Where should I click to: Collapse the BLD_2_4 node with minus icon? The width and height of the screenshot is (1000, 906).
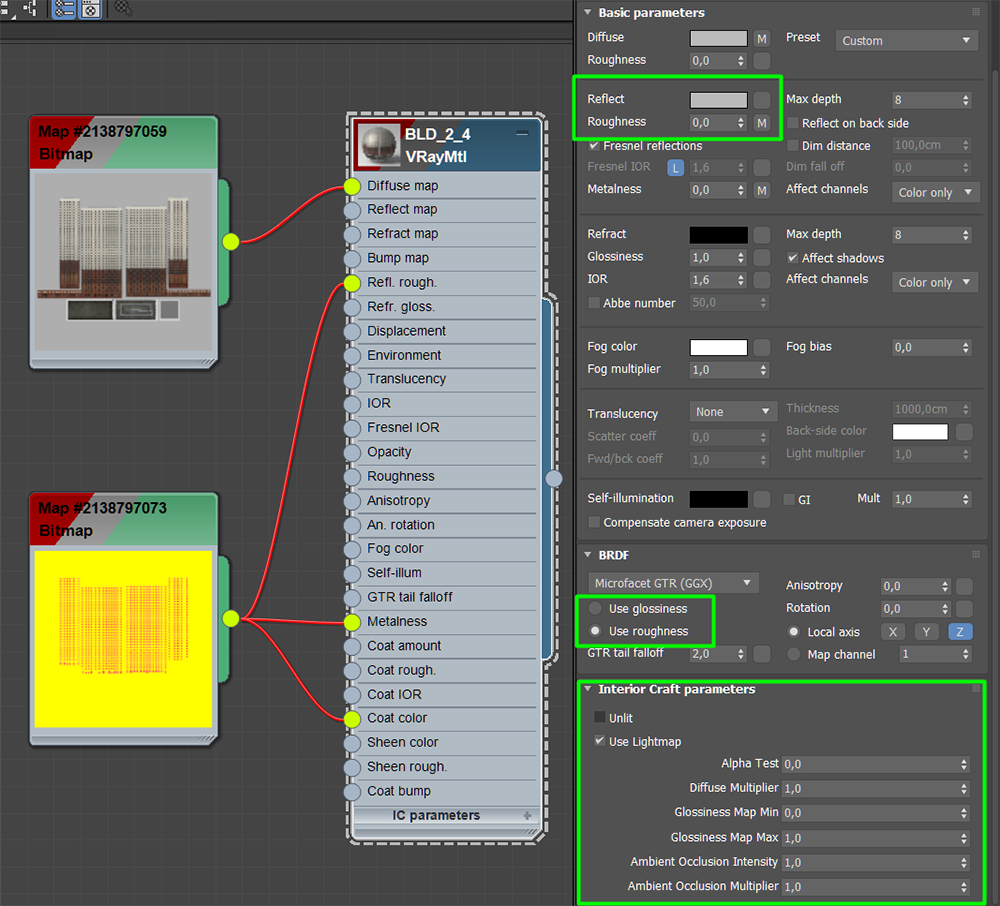coord(522,133)
